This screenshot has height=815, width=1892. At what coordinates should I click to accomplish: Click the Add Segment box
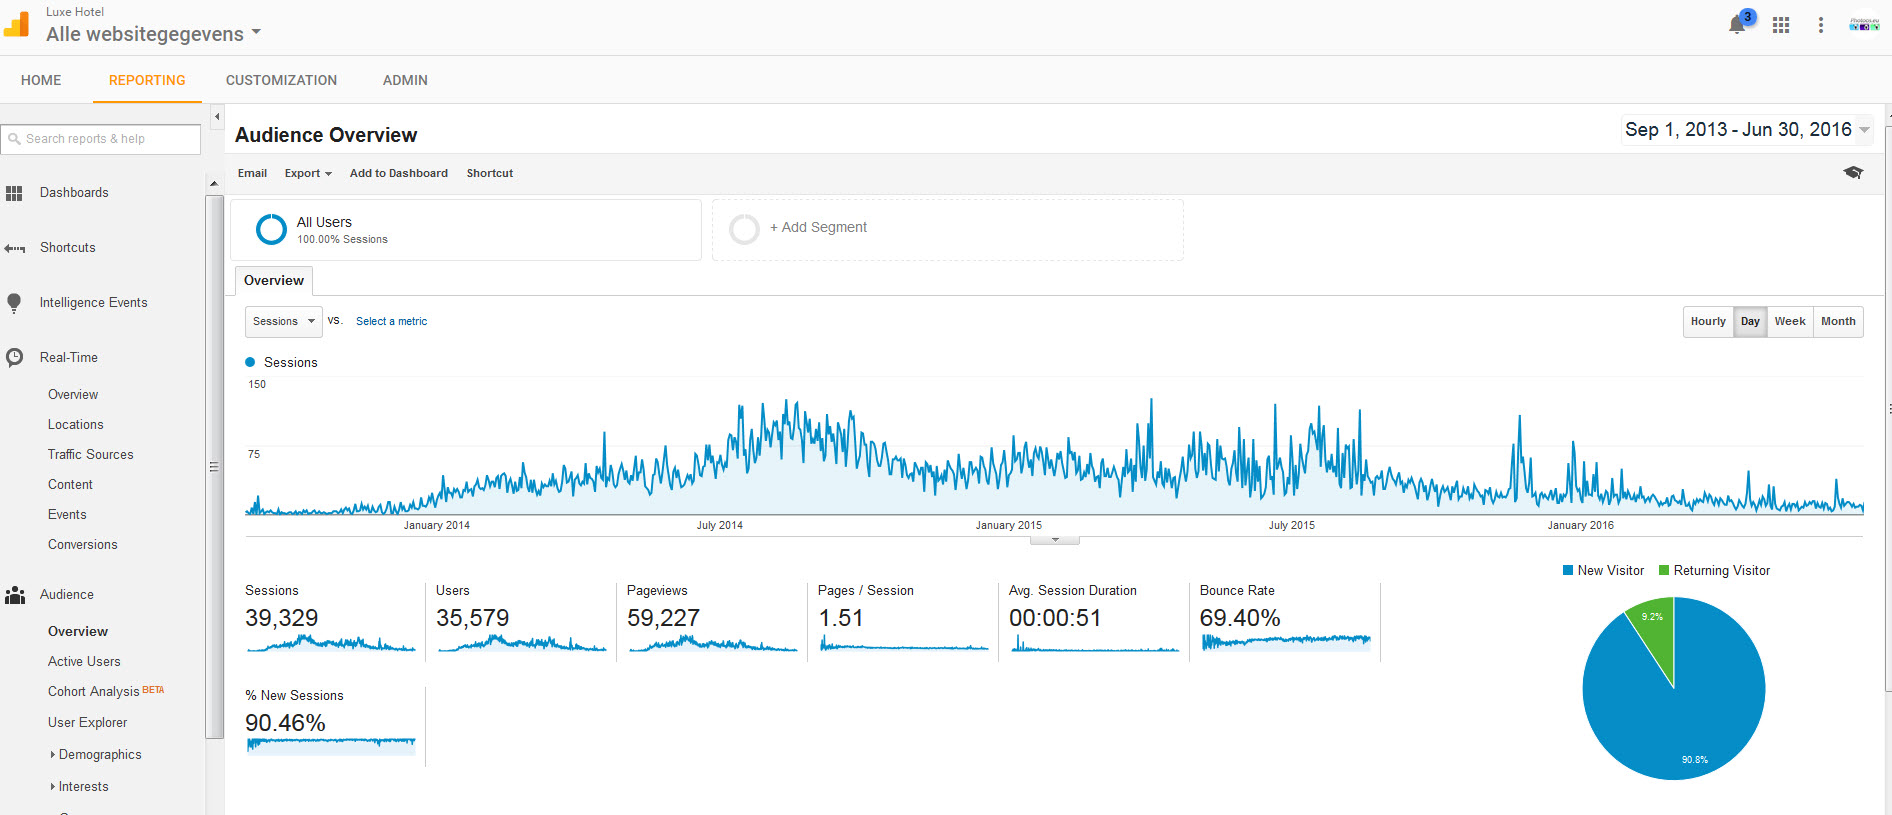pos(948,229)
